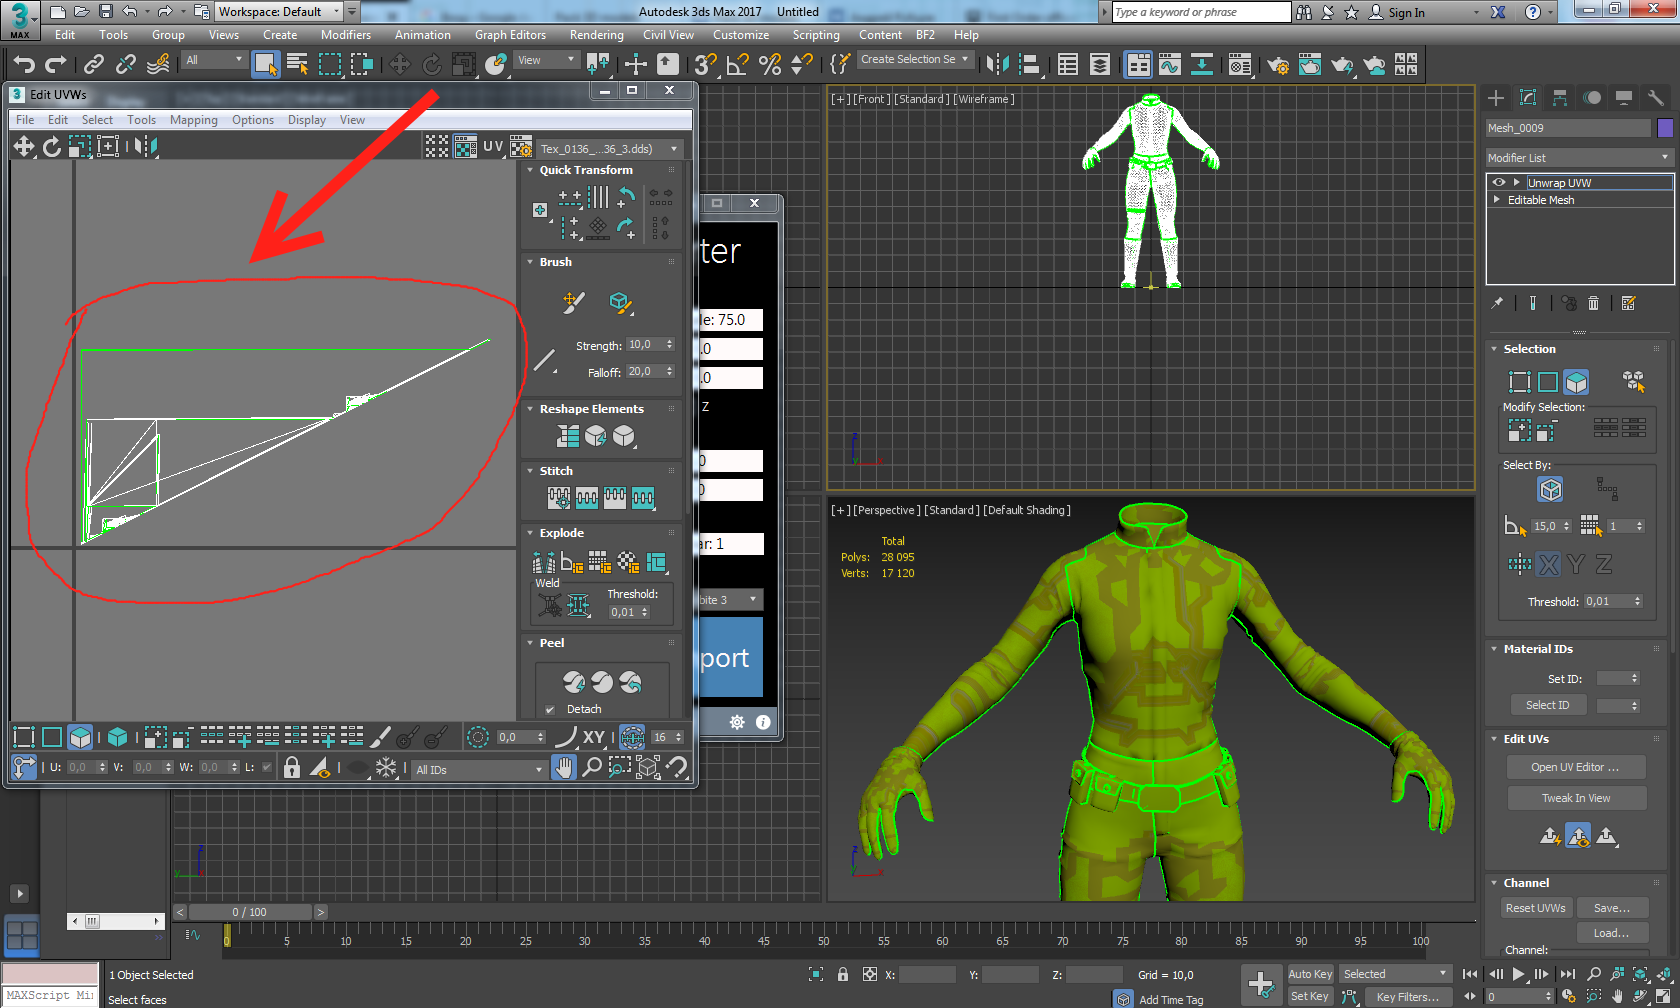This screenshot has width=1680, height=1008.
Task: Click the Quick Peel icon in Peel rollout
Action: point(574,682)
